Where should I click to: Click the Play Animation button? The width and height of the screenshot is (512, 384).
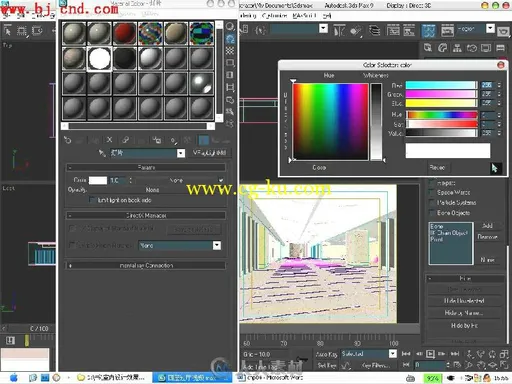tap(430, 354)
